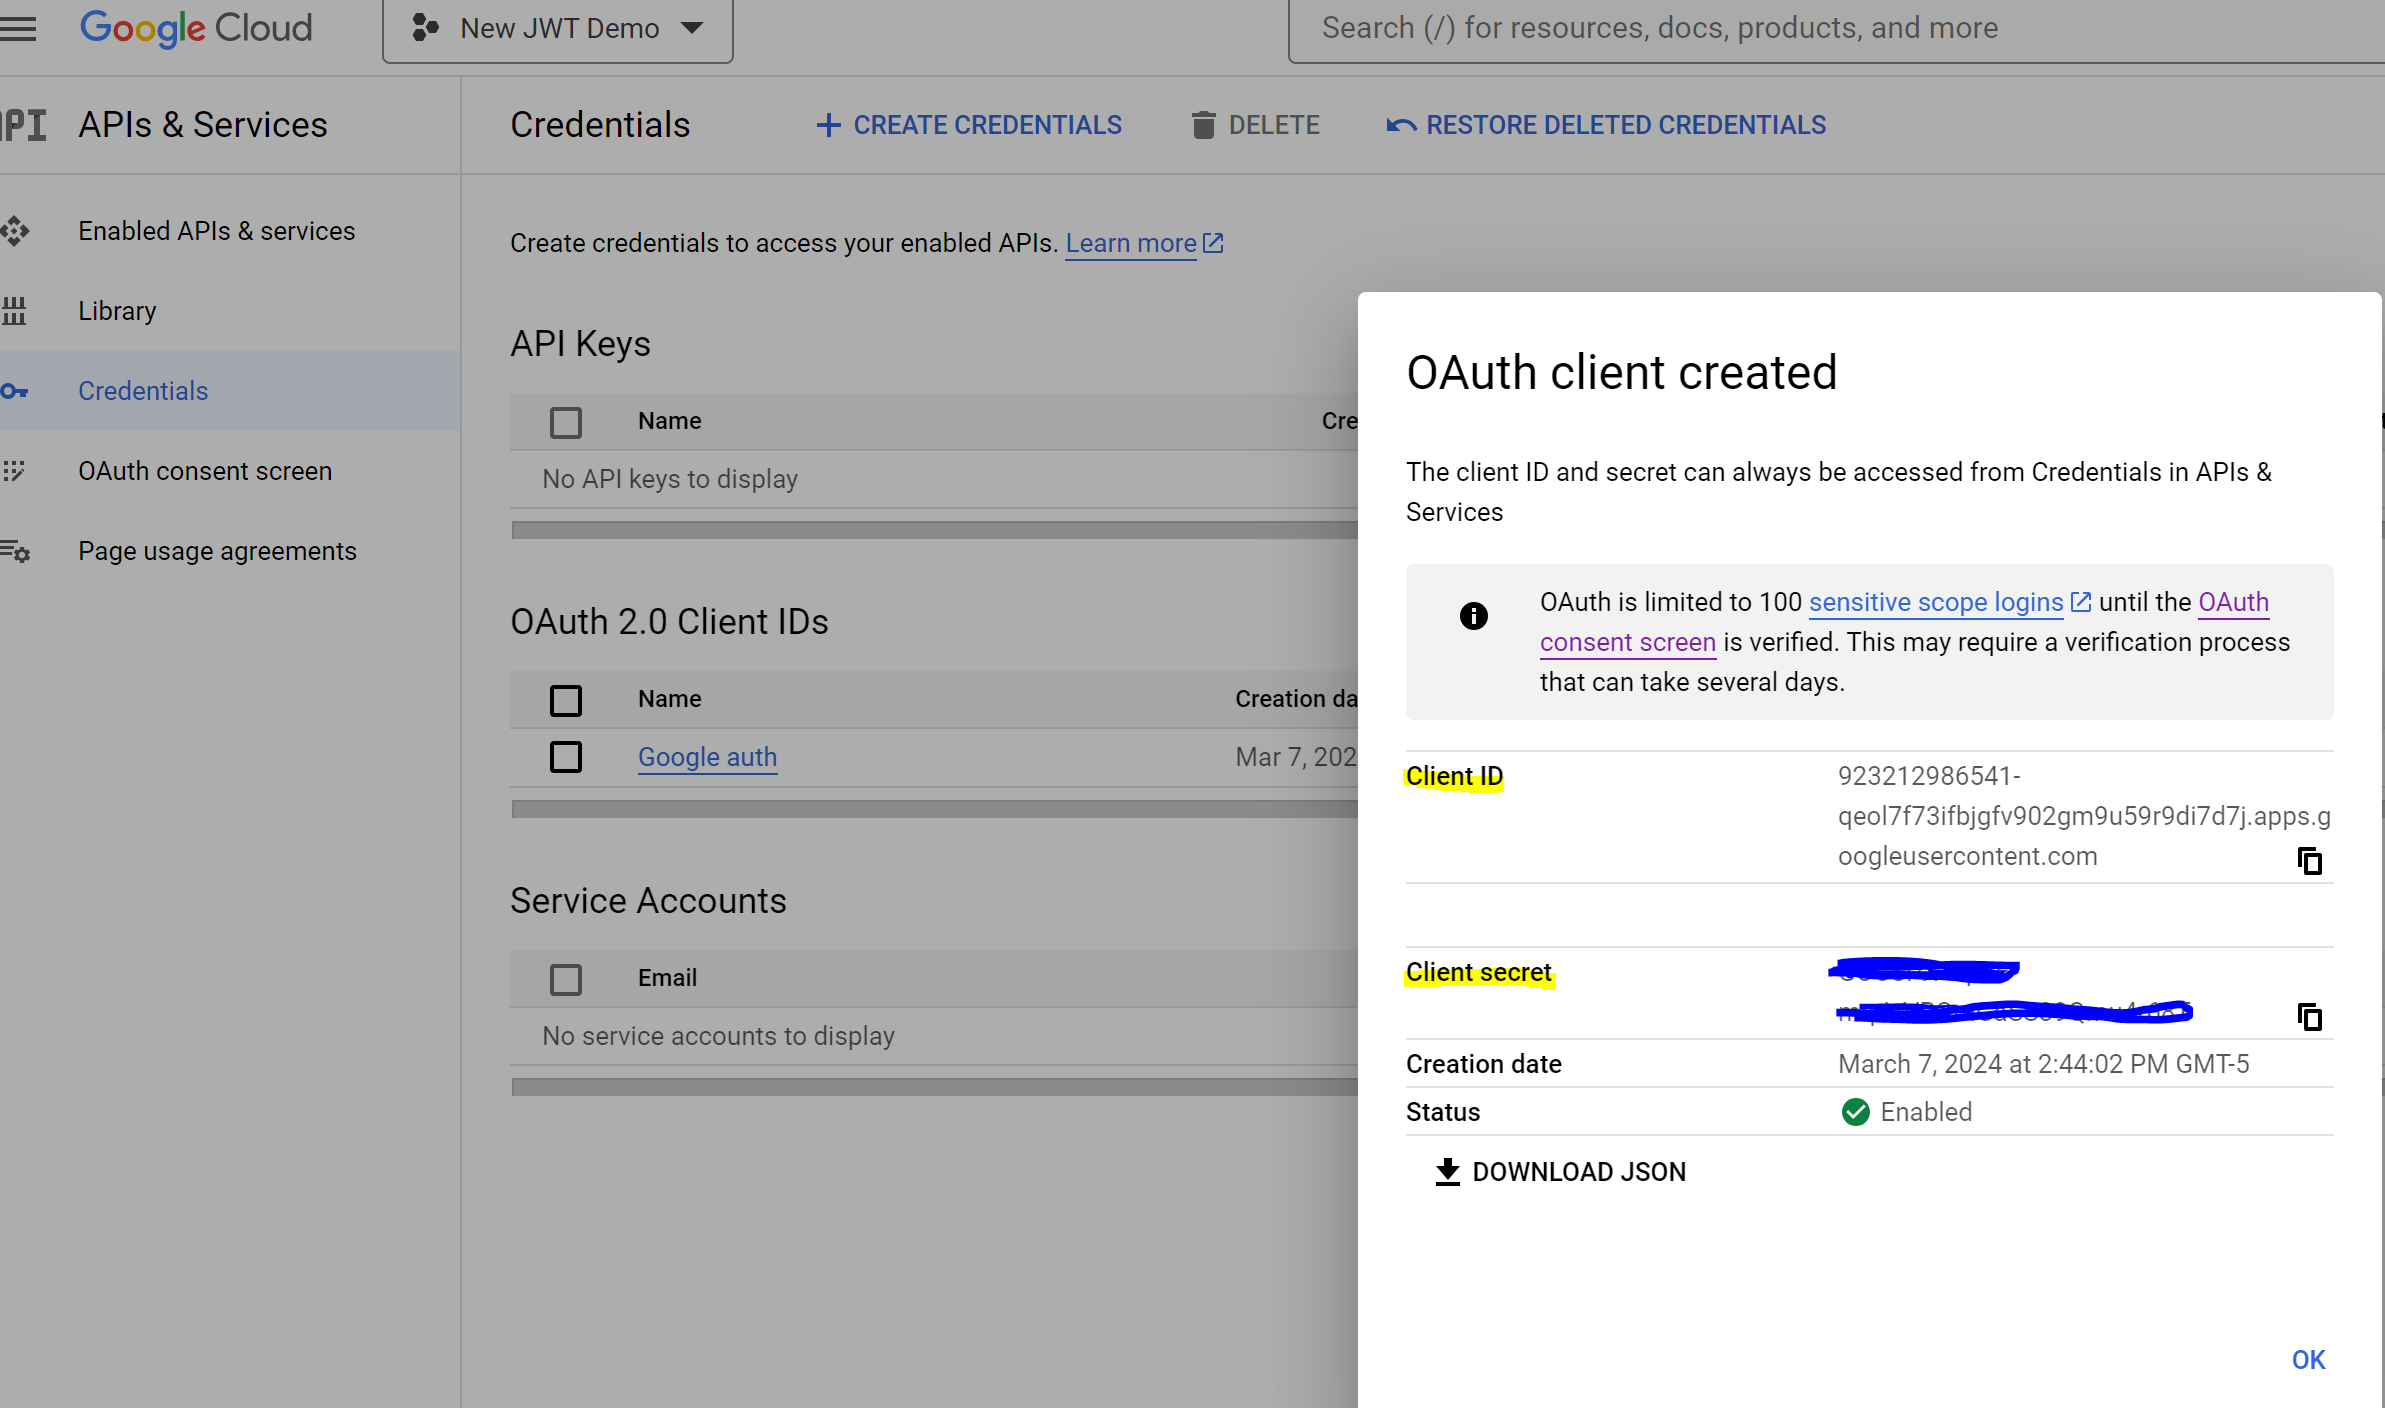Image resolution: width=2385 pixels, height=1408 pixels.
Task: Click the Download JSON icon
Action: point(1446,1171)
